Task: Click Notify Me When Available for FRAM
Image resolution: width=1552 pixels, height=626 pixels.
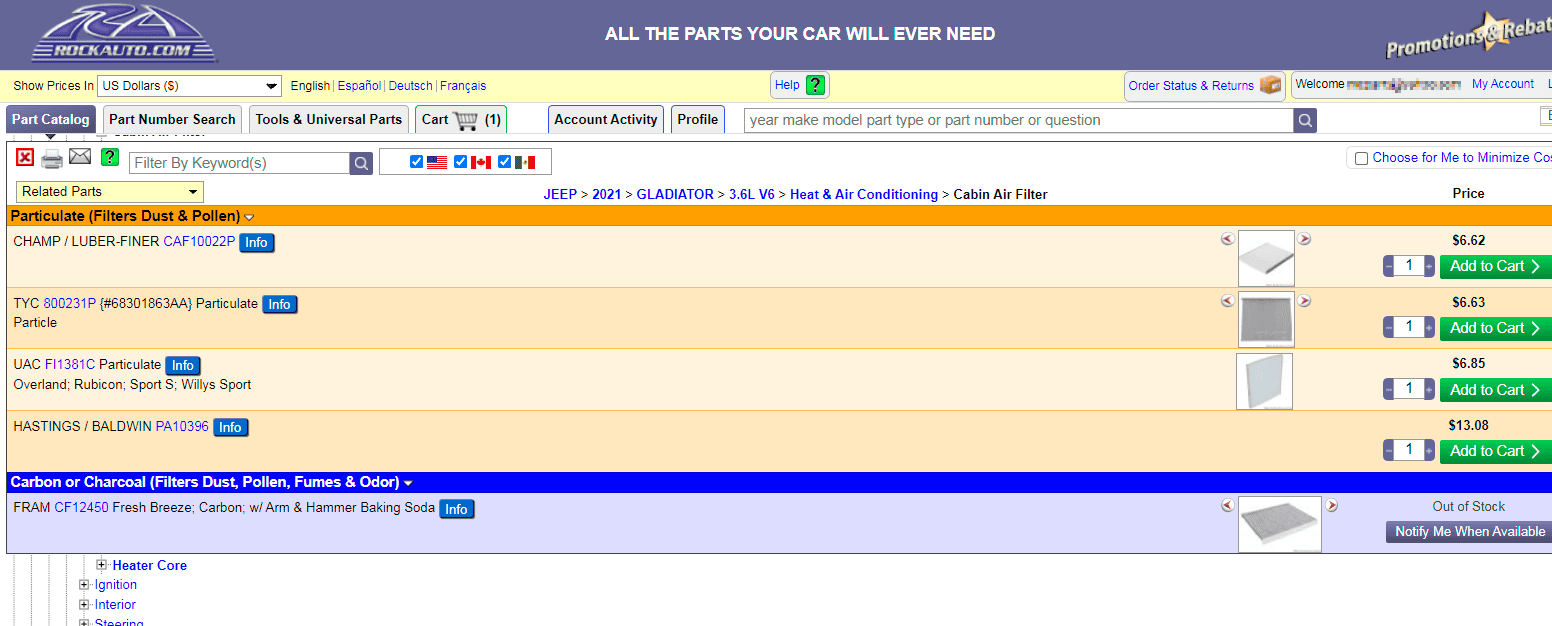Action: 1469,532
